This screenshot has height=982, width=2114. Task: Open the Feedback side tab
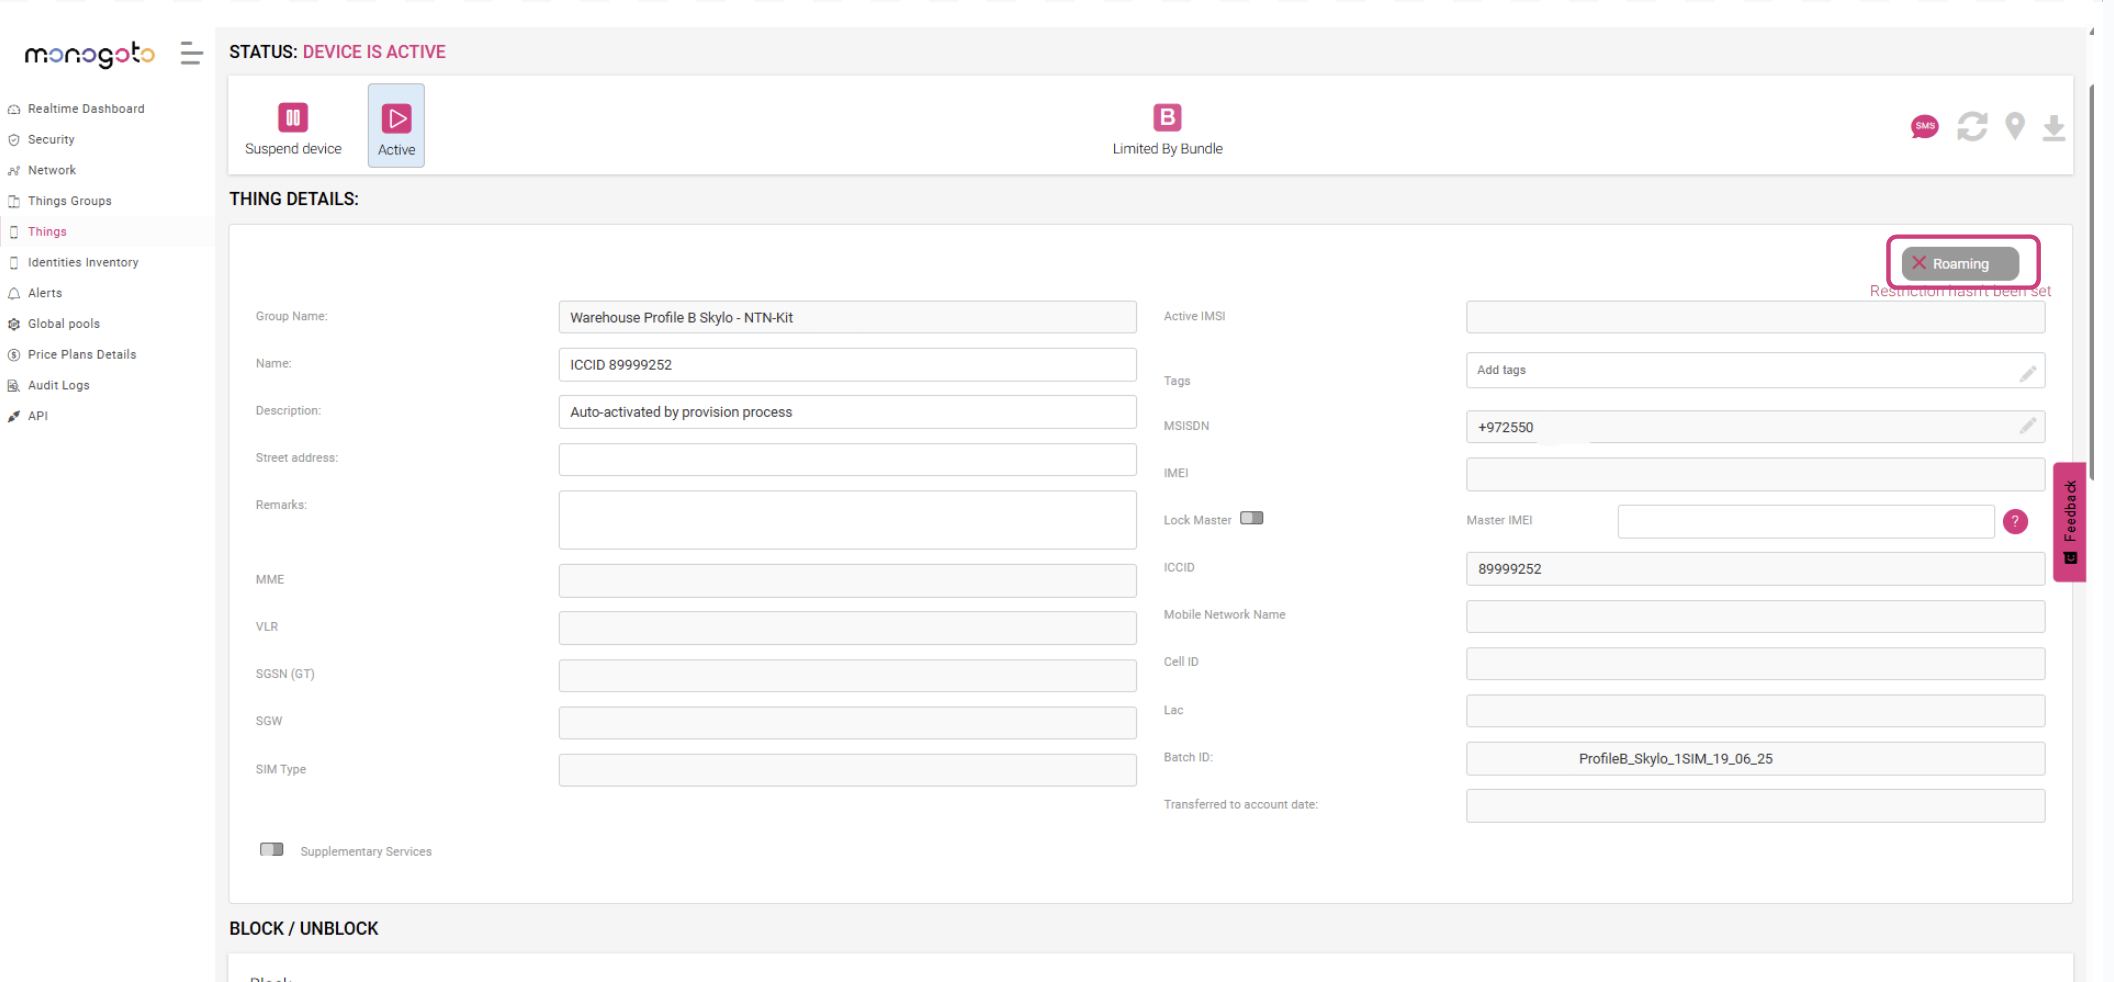tap(2069, 521)
